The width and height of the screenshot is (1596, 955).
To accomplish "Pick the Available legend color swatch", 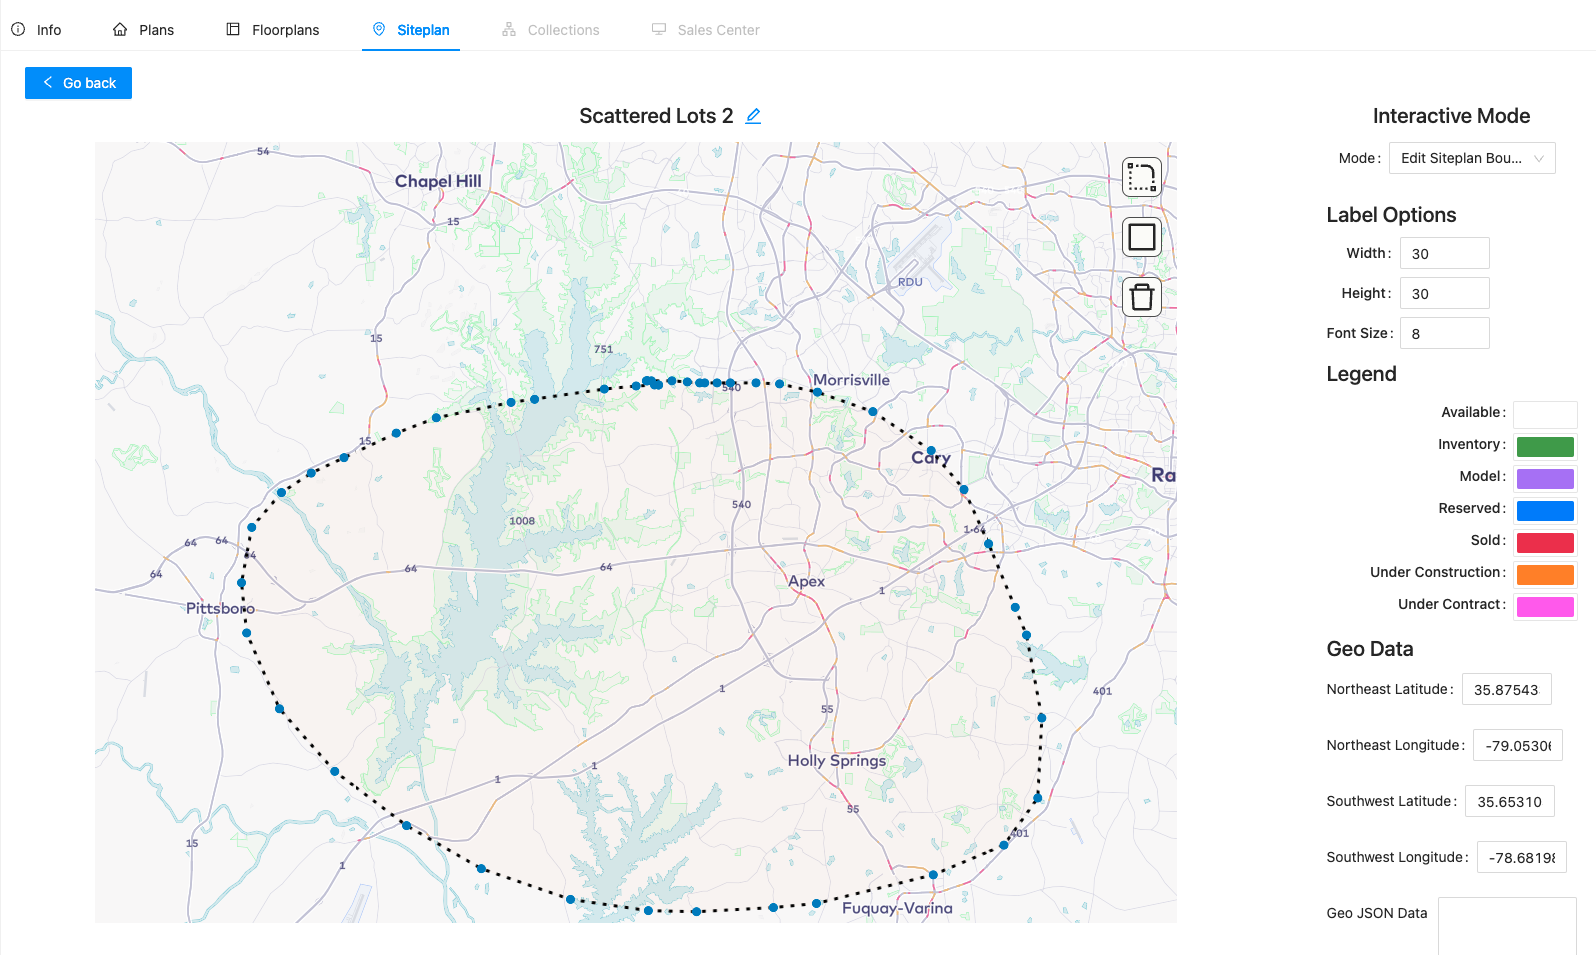I will pyautogui.click(x=1545, y=414).
